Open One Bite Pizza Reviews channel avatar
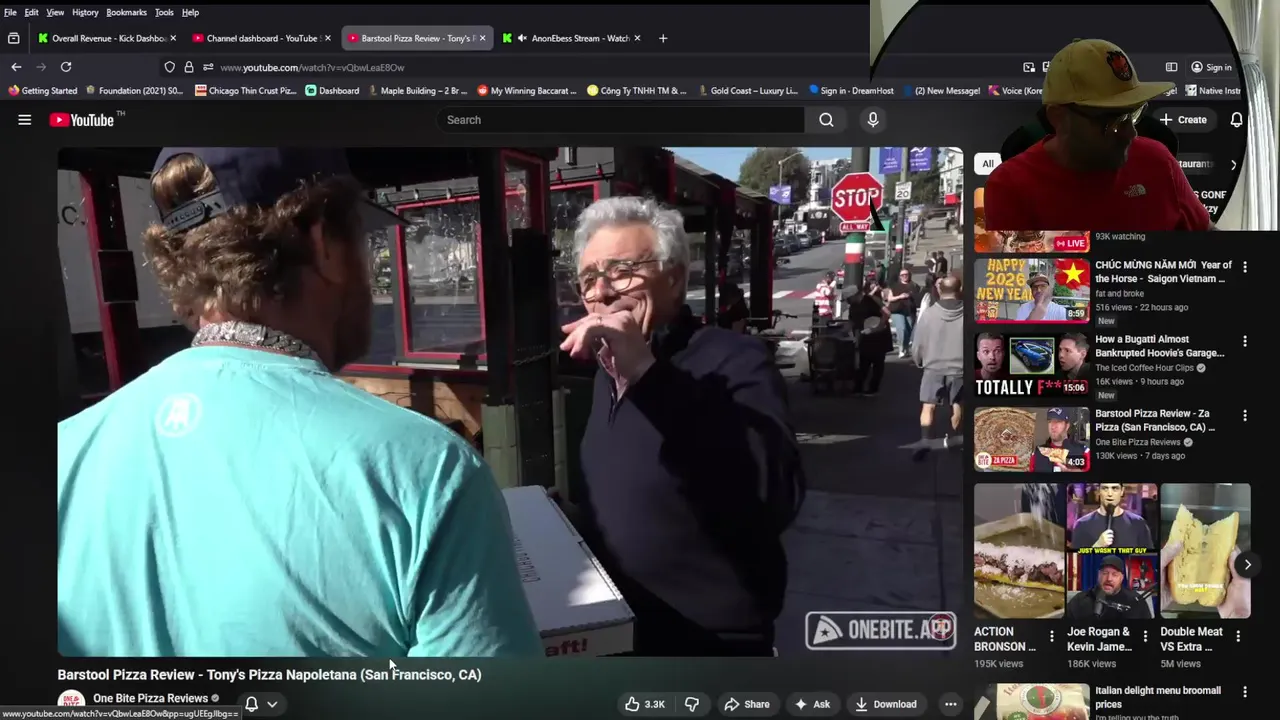This screenshot has width=1280, height=720. tap(71, 704)
